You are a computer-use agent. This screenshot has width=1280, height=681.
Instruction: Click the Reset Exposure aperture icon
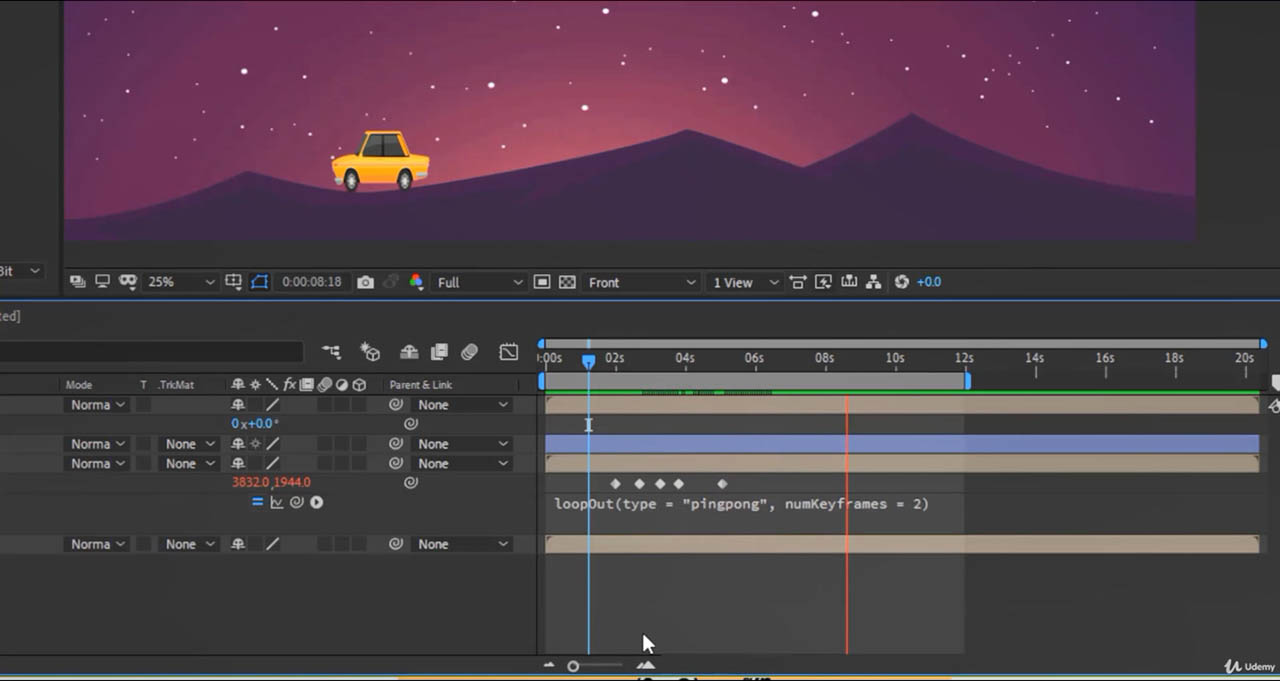[x=901, y=282]
